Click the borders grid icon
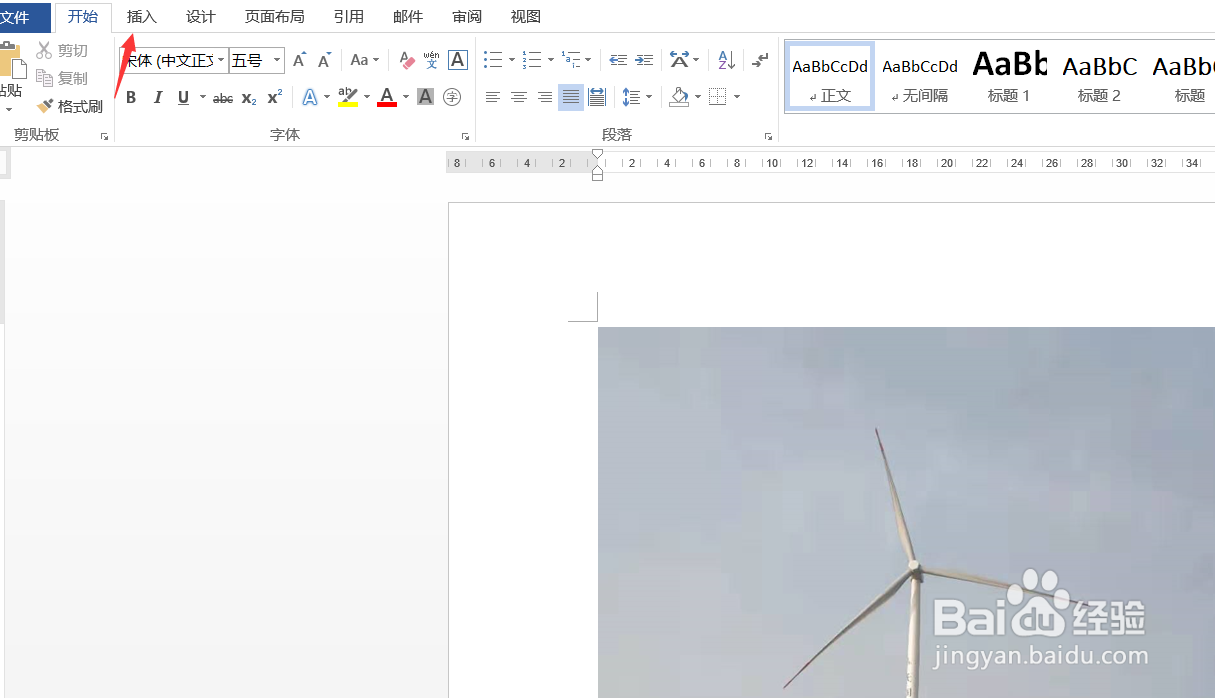1215x698 pixels. (718, 97)
